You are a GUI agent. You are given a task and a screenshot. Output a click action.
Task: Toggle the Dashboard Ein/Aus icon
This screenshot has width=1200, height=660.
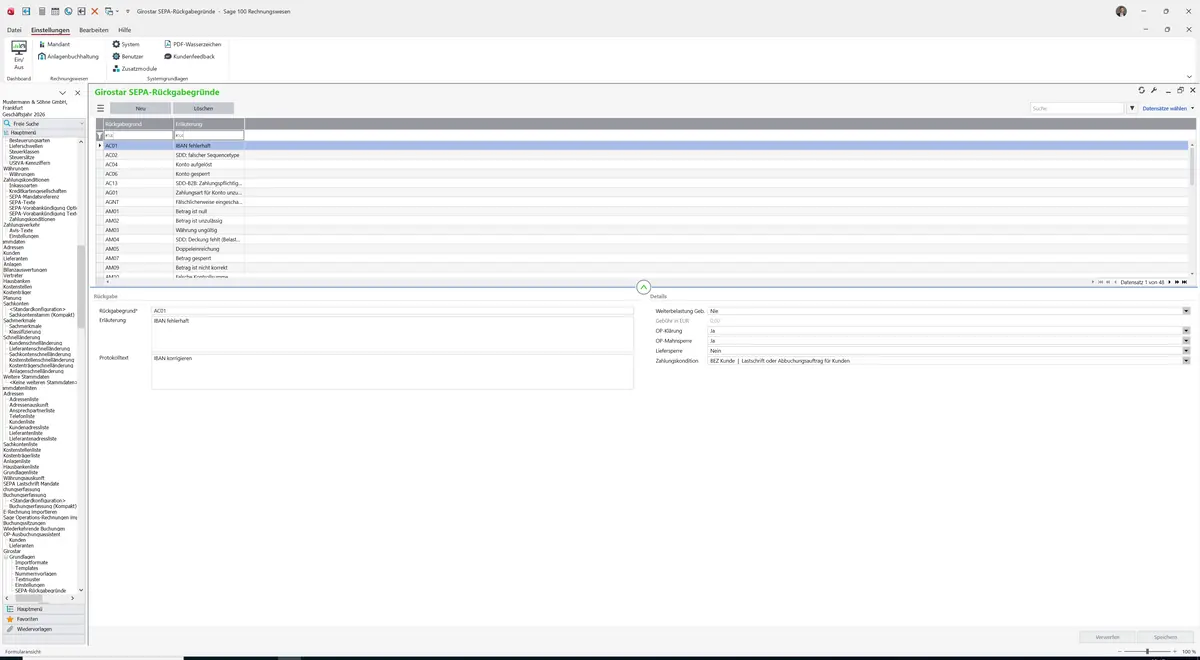click(19, 53)
